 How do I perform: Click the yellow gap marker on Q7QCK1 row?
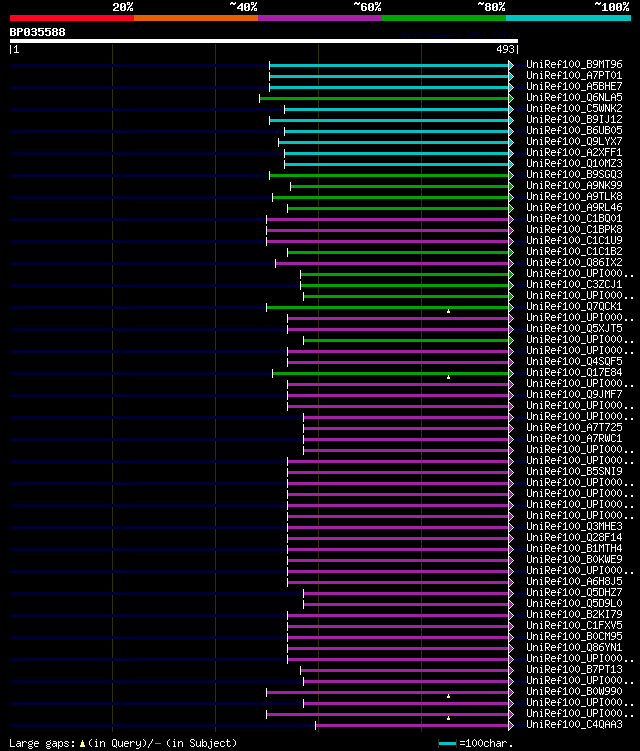tap(448, 311)
